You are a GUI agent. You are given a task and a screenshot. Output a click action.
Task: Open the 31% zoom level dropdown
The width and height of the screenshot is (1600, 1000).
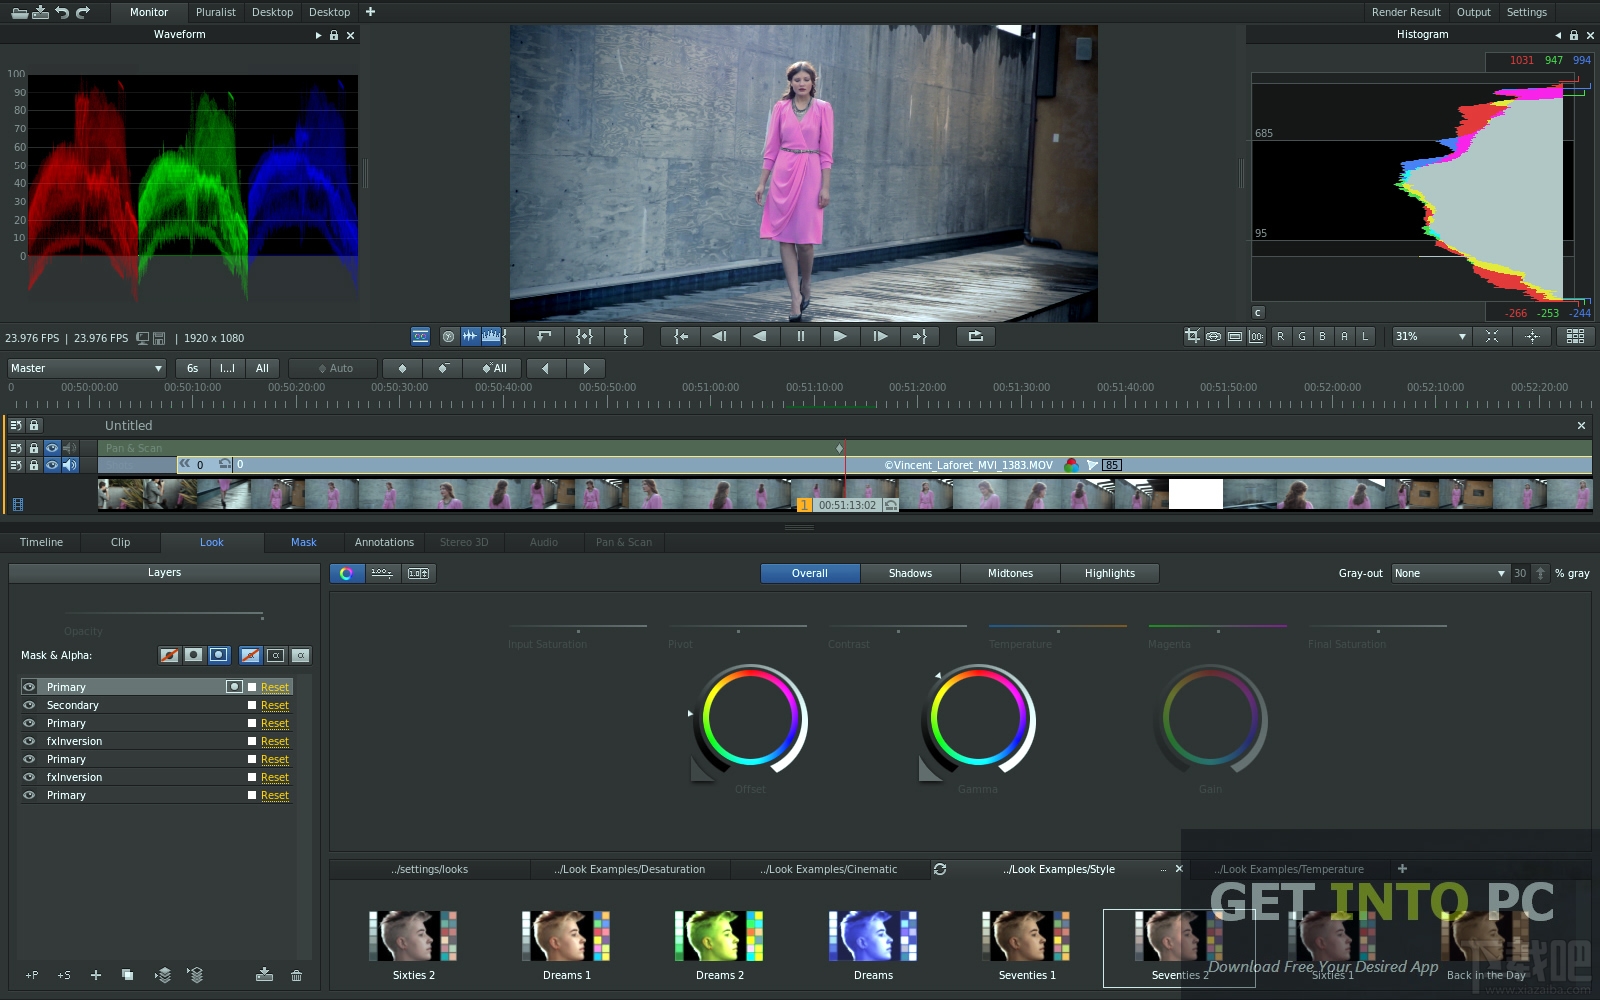click(1430, 336)
